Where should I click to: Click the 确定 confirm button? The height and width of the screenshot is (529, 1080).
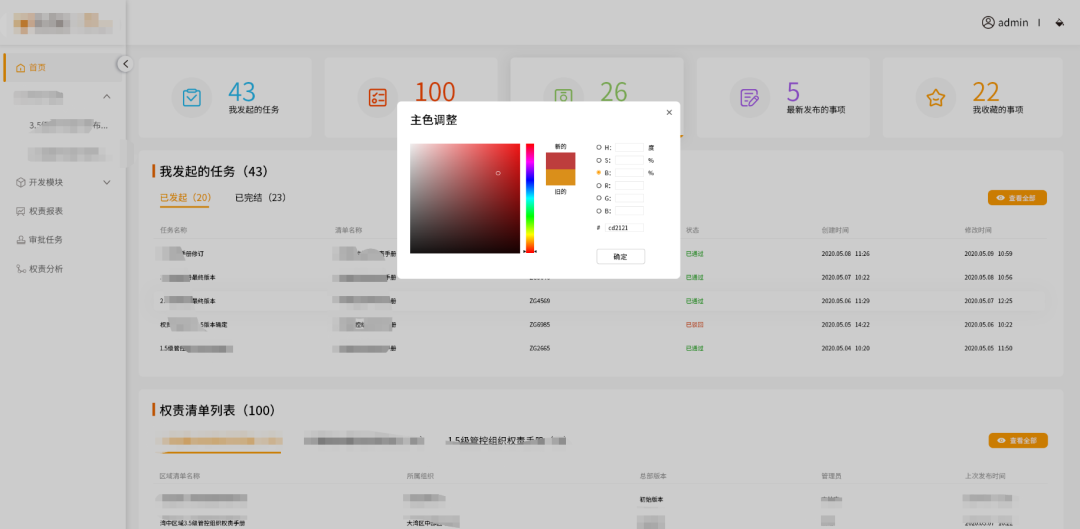coord(621,256)
